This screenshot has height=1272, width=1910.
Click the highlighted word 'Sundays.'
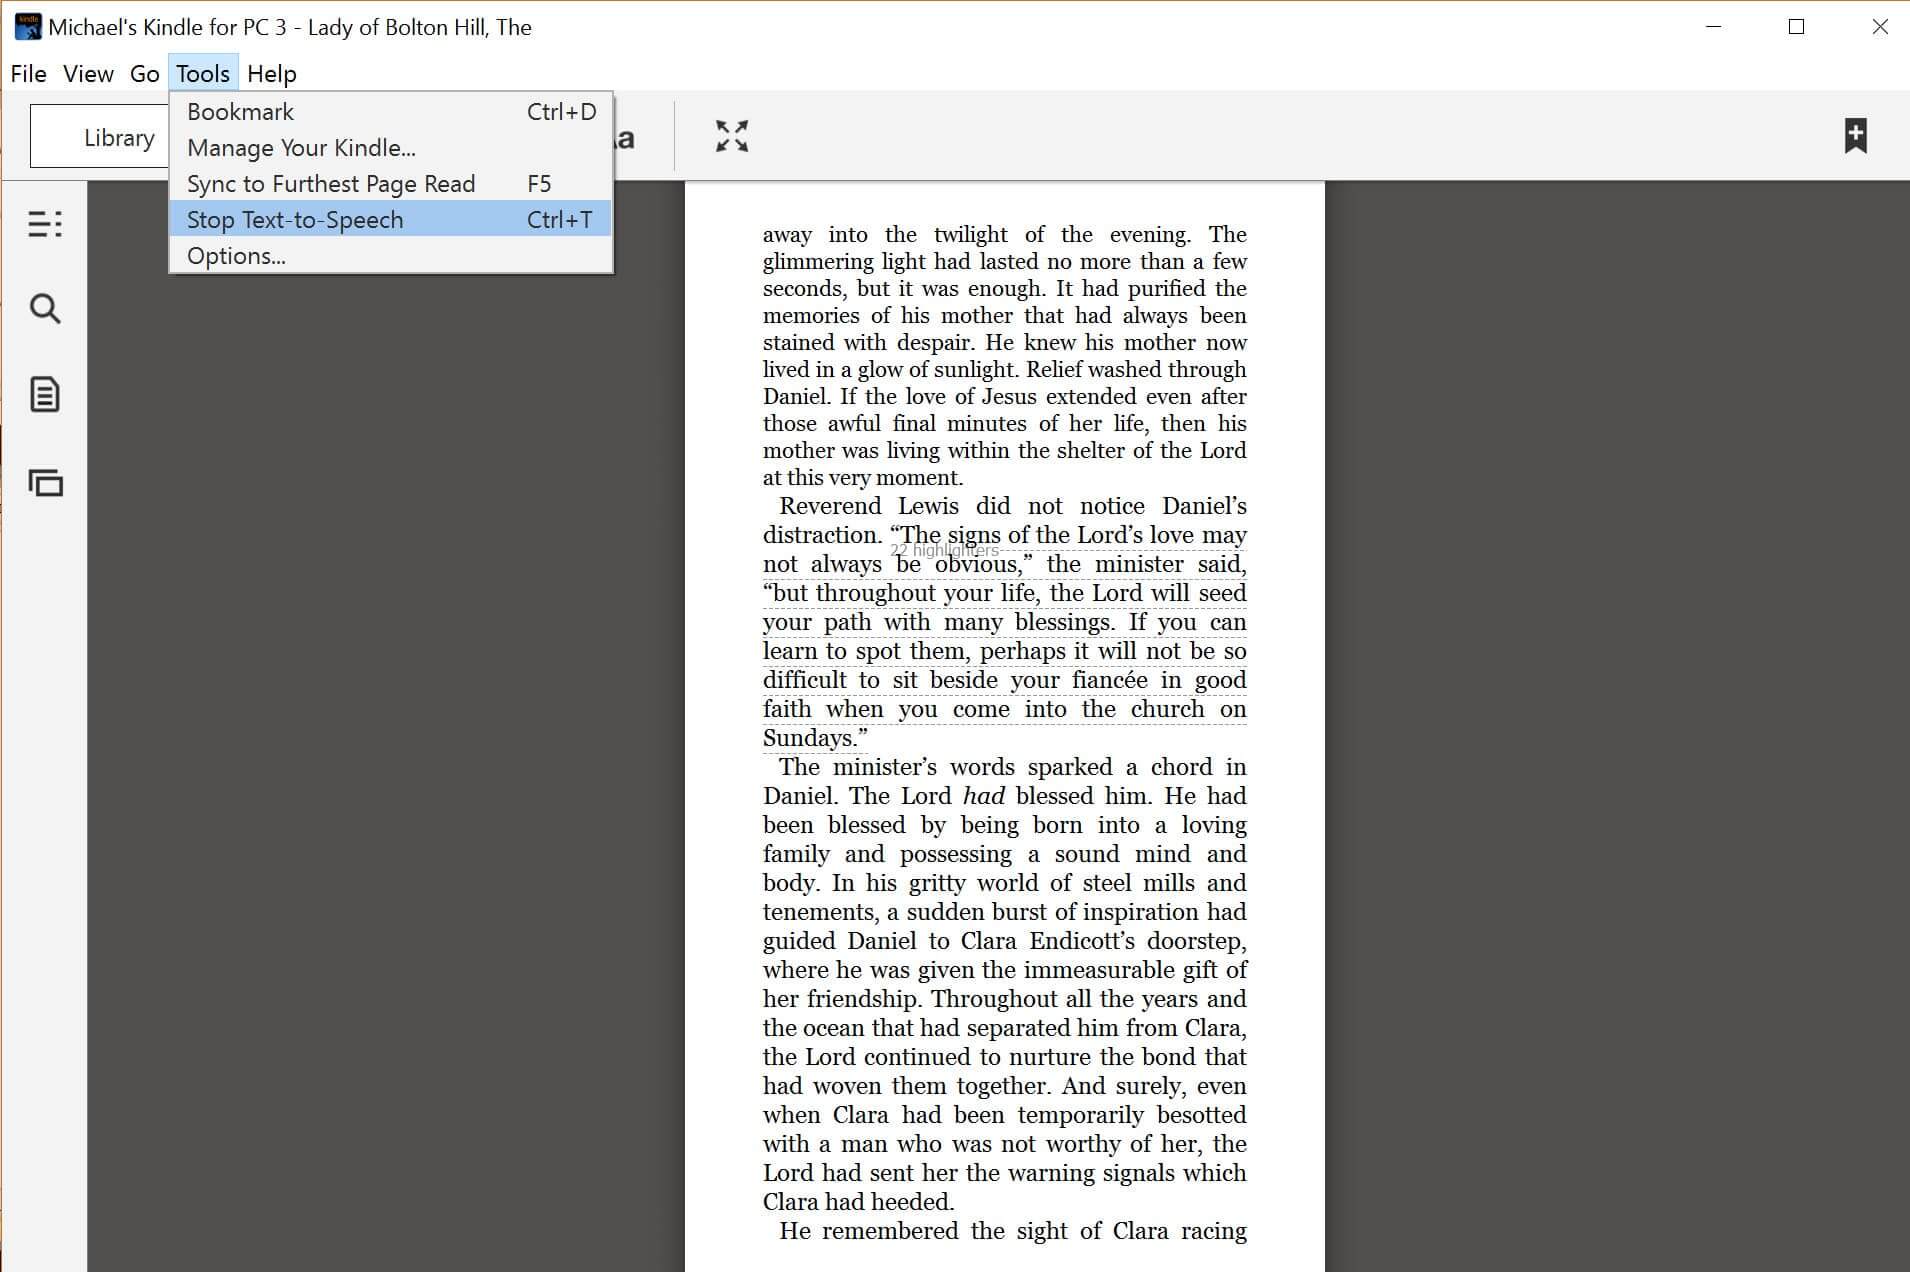[x=815, y=738]
